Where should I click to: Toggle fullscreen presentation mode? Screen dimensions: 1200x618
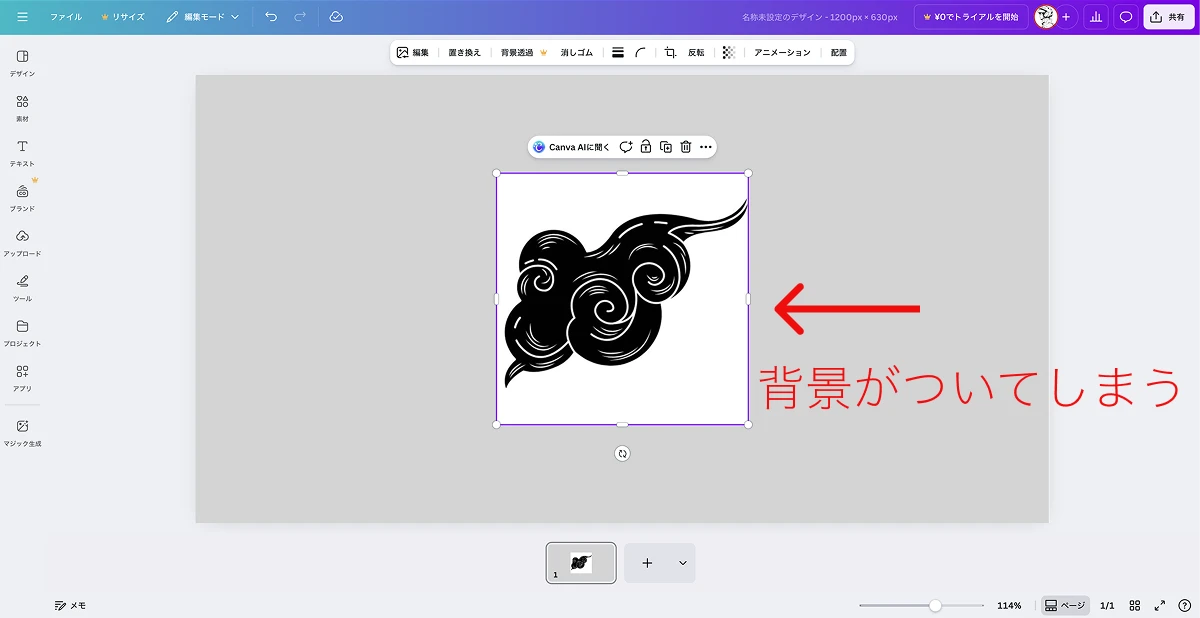point(1160,605)
